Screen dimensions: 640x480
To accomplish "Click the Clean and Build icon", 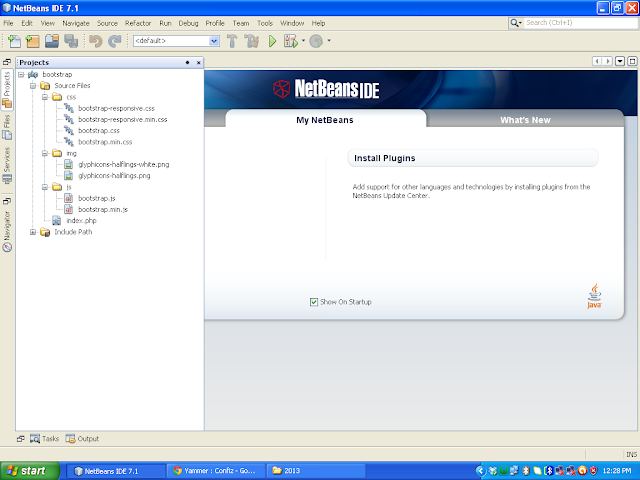I will (x=251, y=41).
